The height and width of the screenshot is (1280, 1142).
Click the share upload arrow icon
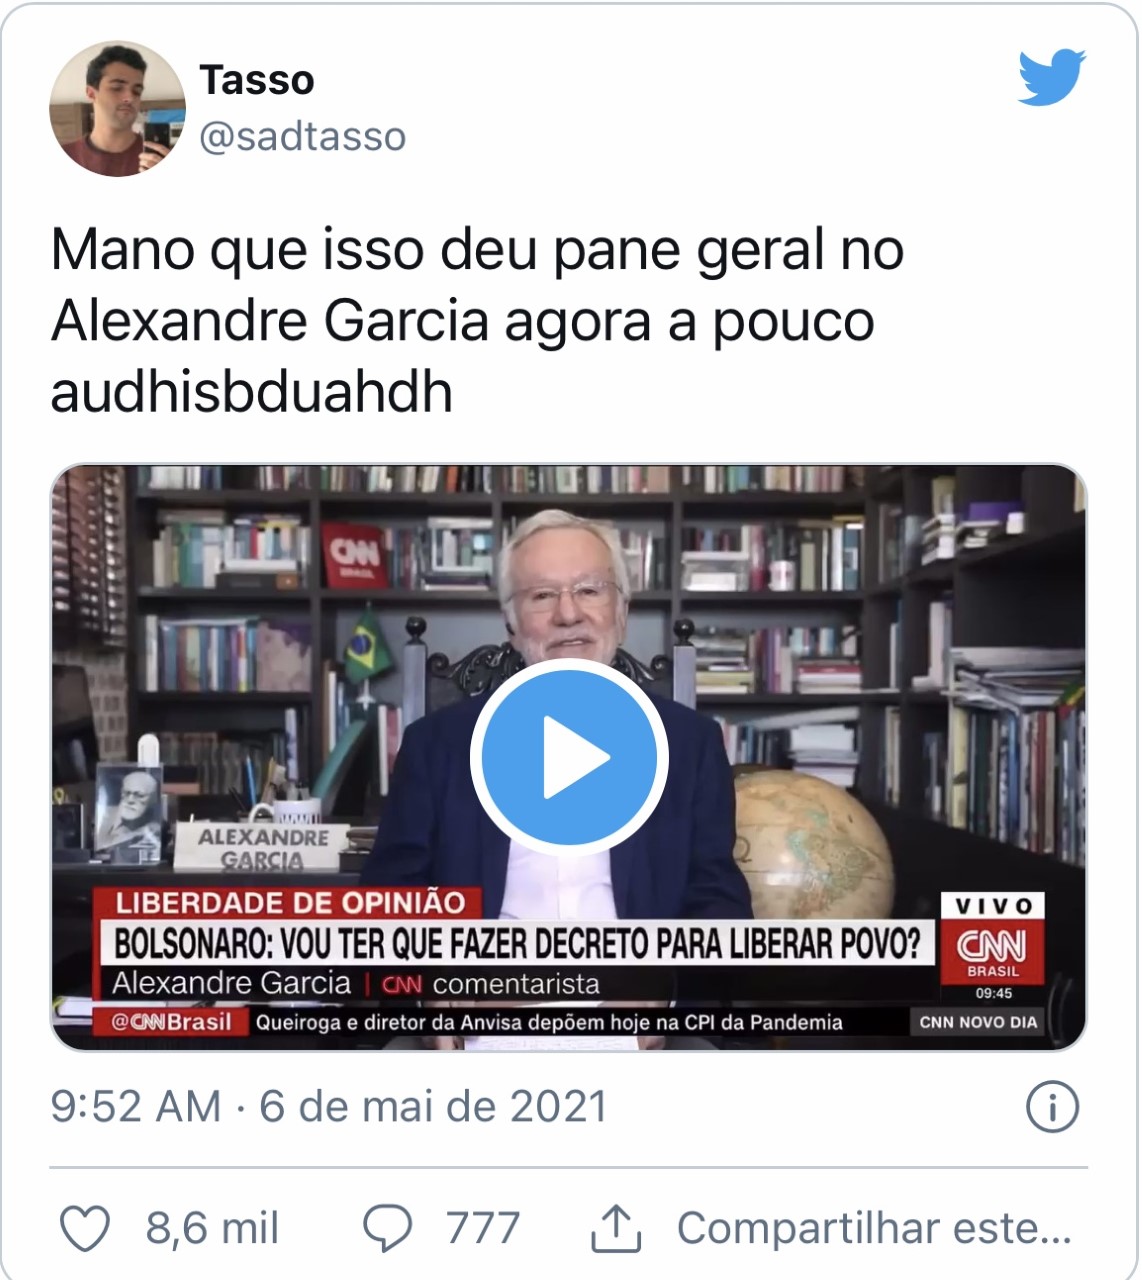click(615, 1228)
